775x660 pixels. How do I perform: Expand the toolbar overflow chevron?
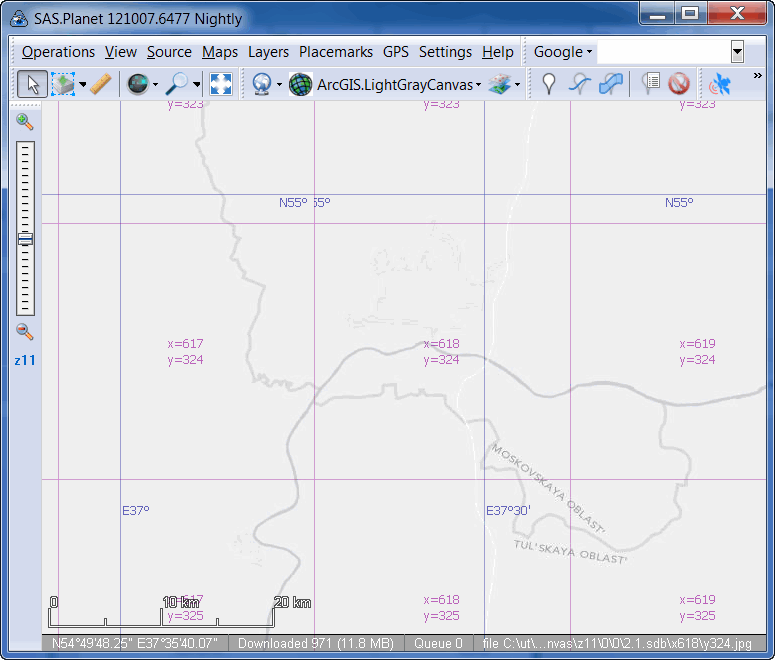click(757, 76)
